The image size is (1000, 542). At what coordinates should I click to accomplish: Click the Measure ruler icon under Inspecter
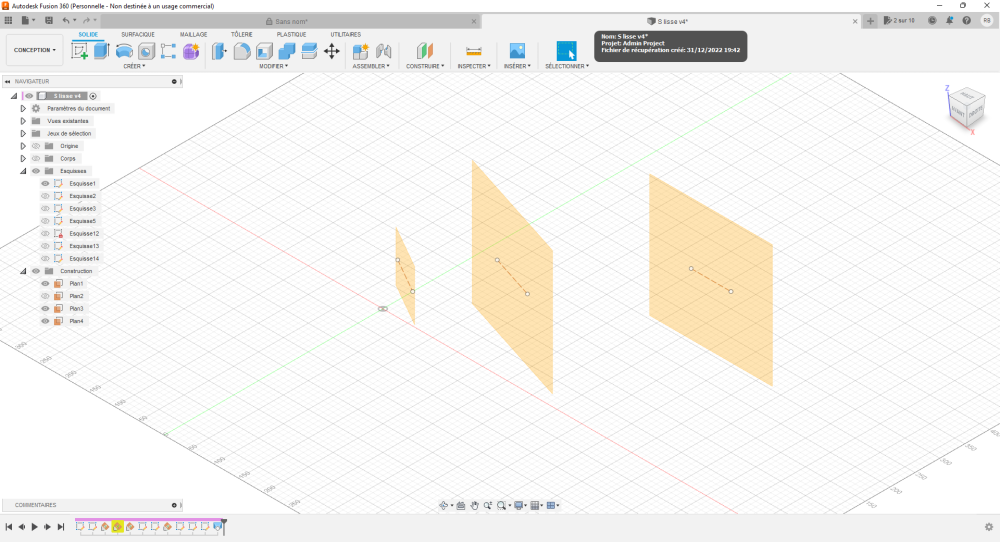(x=474, y=51)
